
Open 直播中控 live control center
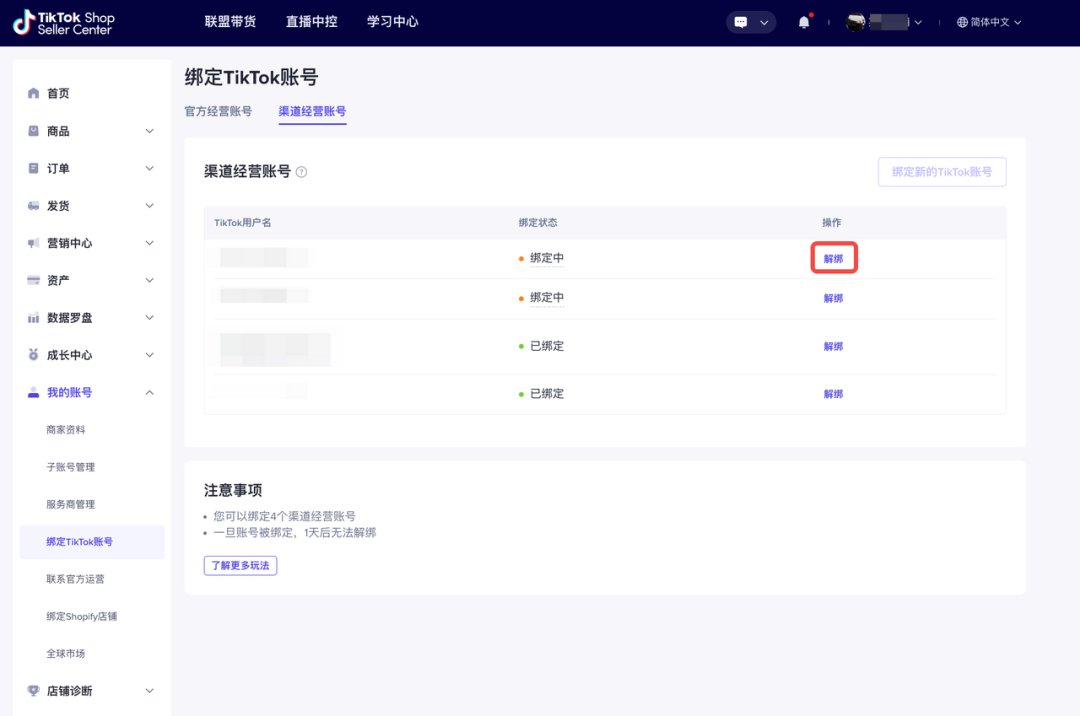(x=312, y=21)
